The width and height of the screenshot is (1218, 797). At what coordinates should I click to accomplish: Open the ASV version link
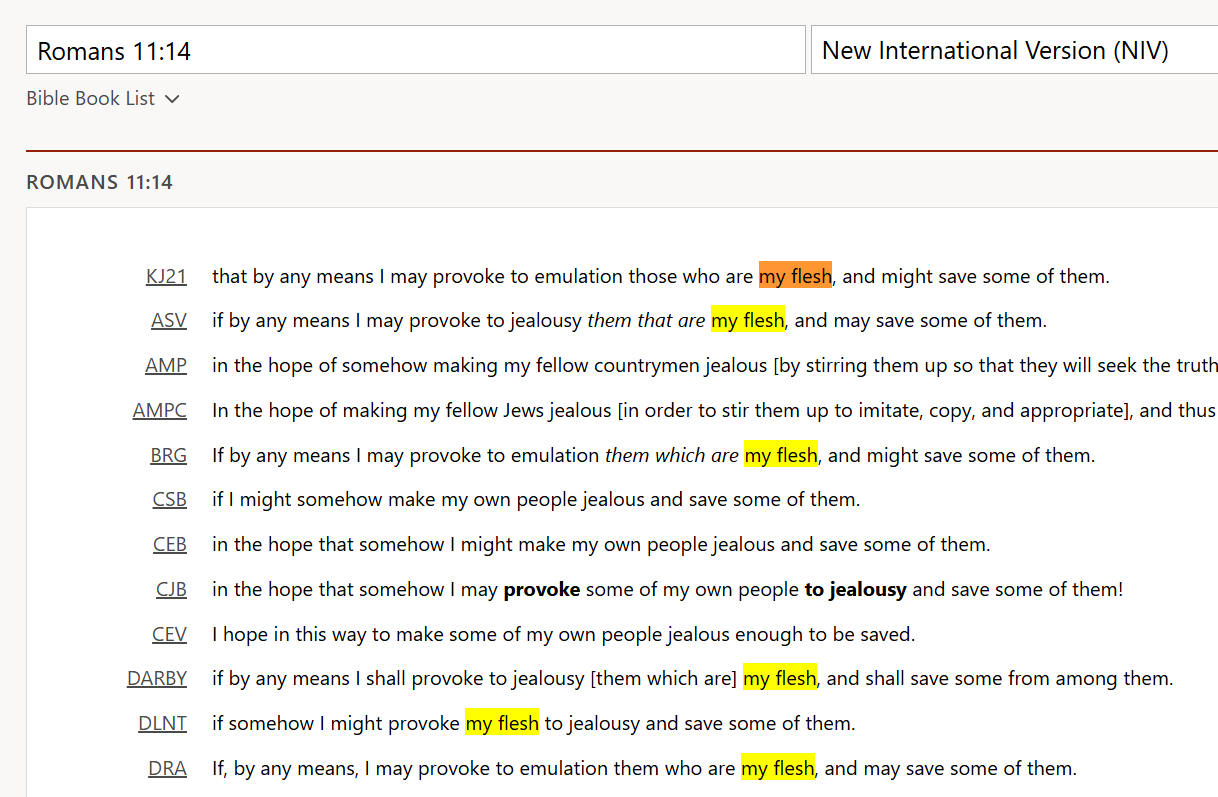point(169,321)
